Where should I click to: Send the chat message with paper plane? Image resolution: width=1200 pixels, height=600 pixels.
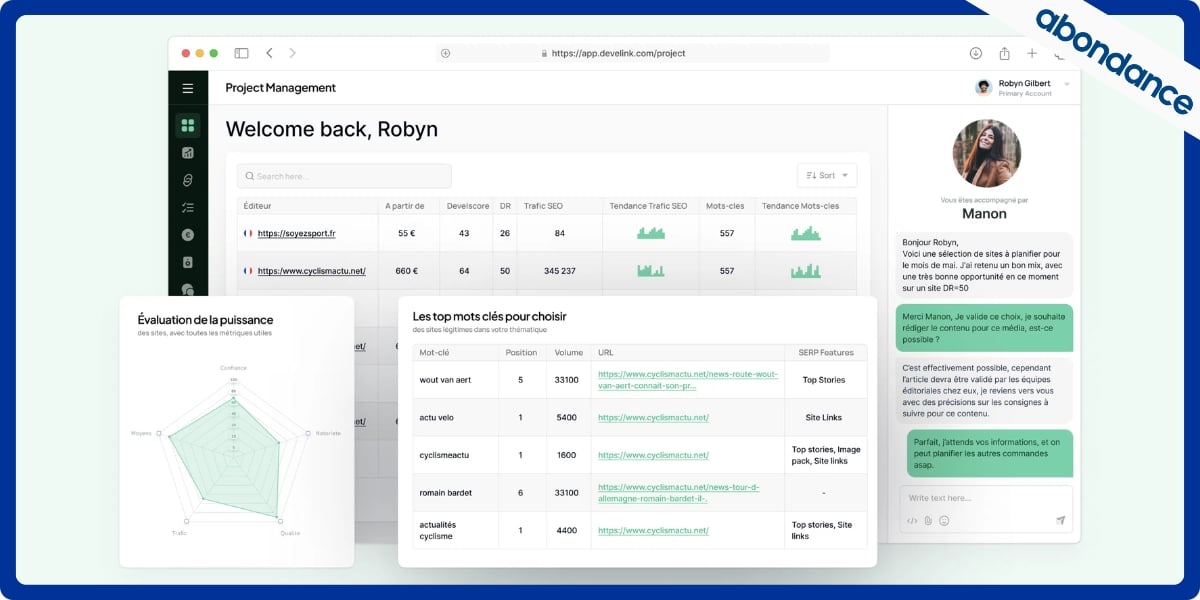tap(1060, 521)
